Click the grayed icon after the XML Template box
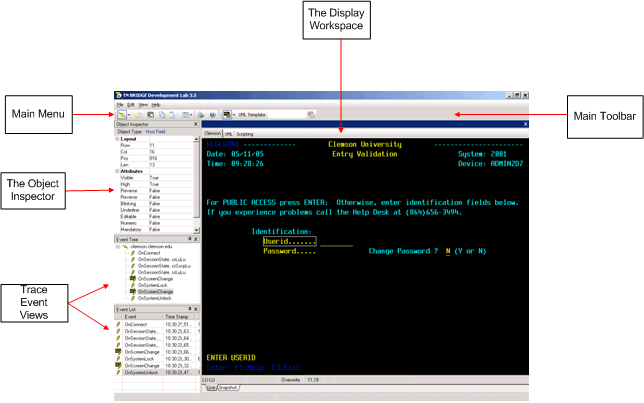This screenshot has width=644, height=403. (x=311, y=115)
